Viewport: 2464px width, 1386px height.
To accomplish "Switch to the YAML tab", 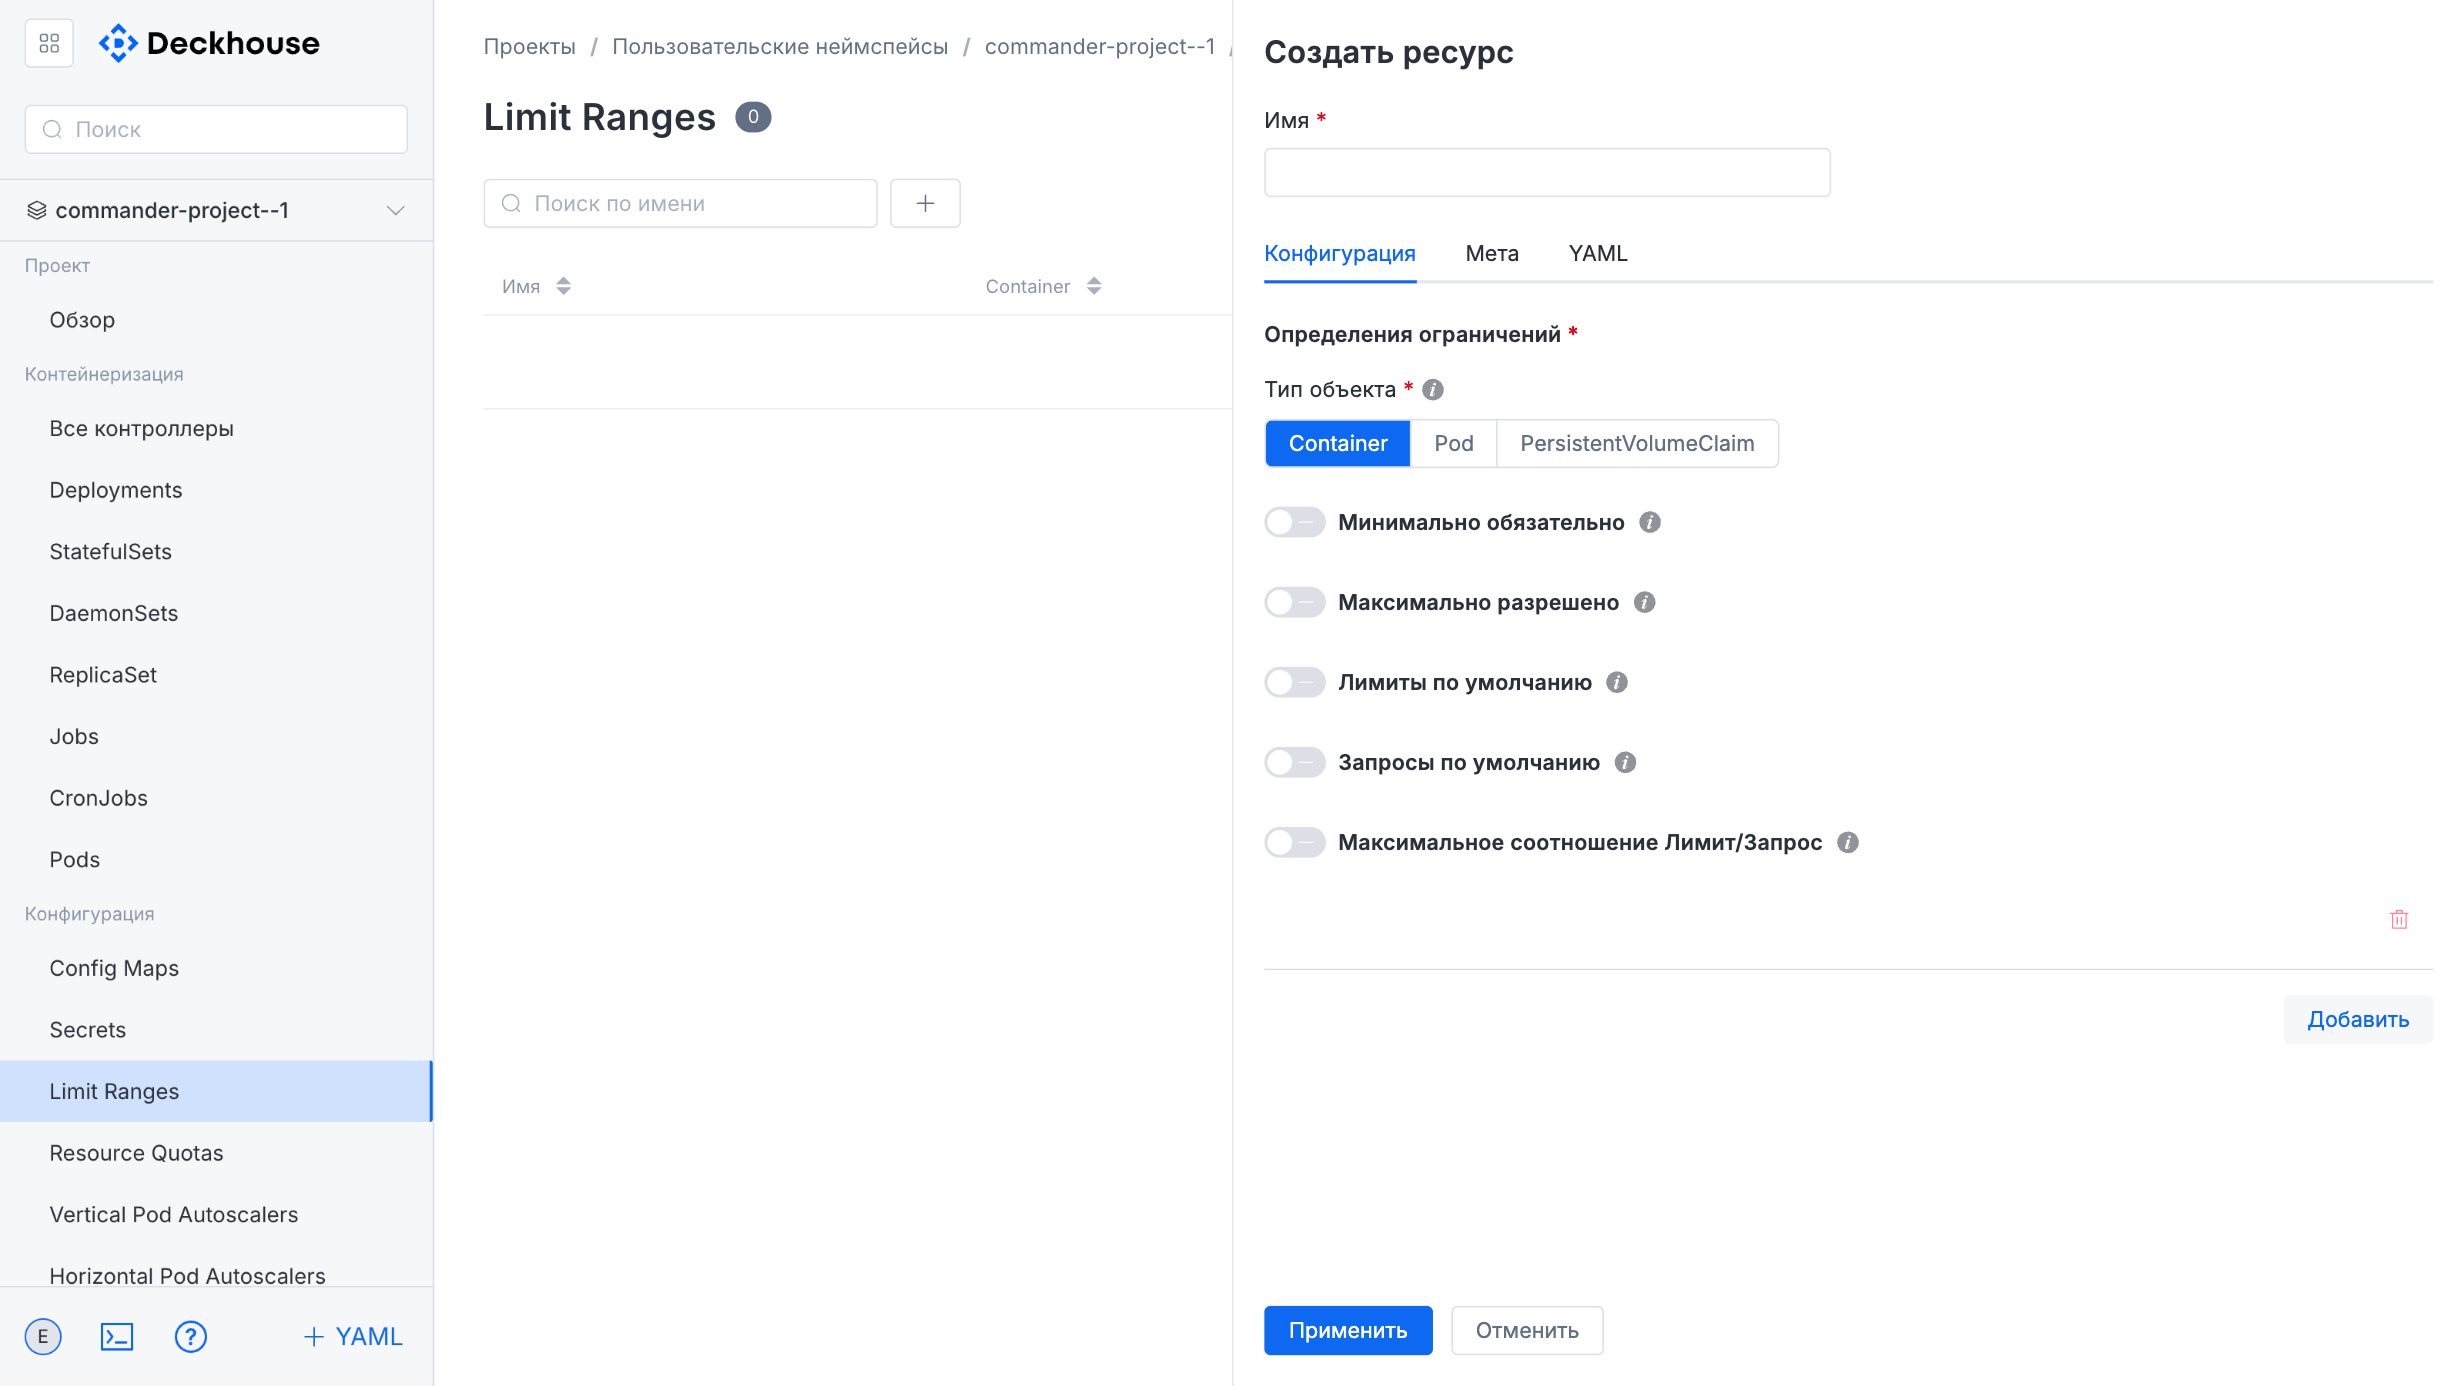I will (1597, 253).
